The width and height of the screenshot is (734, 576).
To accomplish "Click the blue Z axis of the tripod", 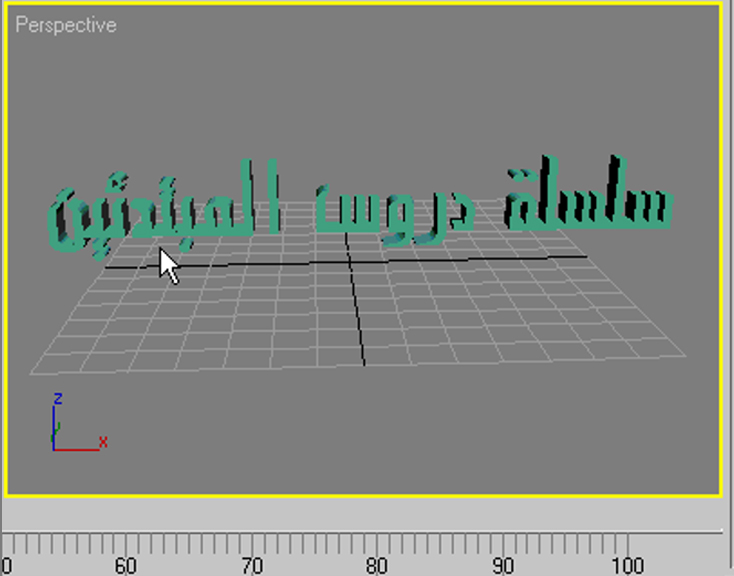I will [x=54, y=426].
